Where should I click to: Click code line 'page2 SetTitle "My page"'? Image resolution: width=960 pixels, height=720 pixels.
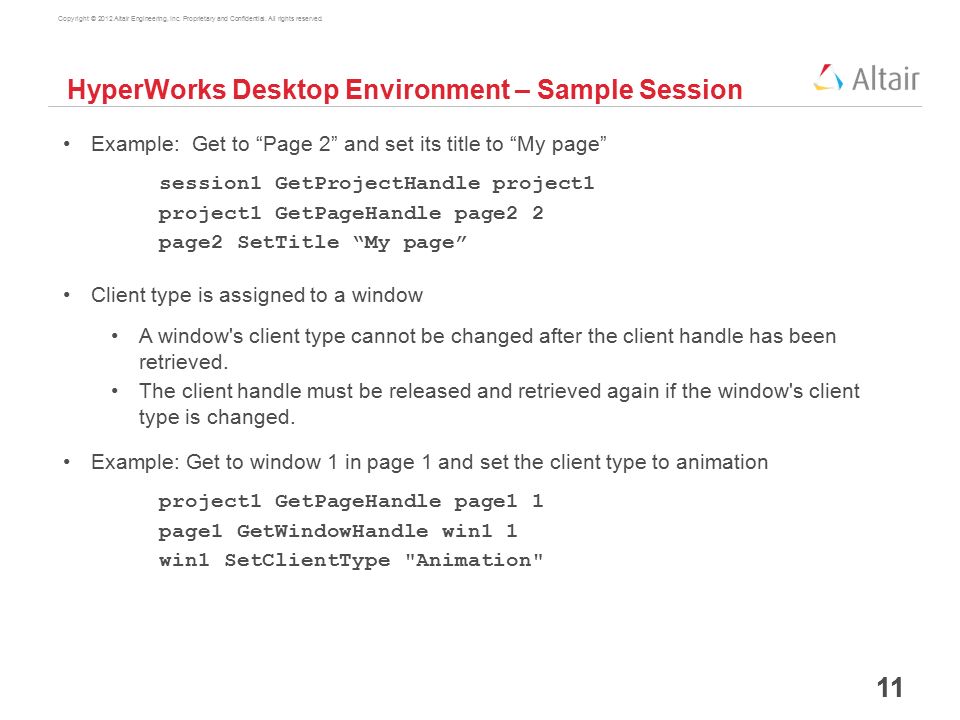312,243
